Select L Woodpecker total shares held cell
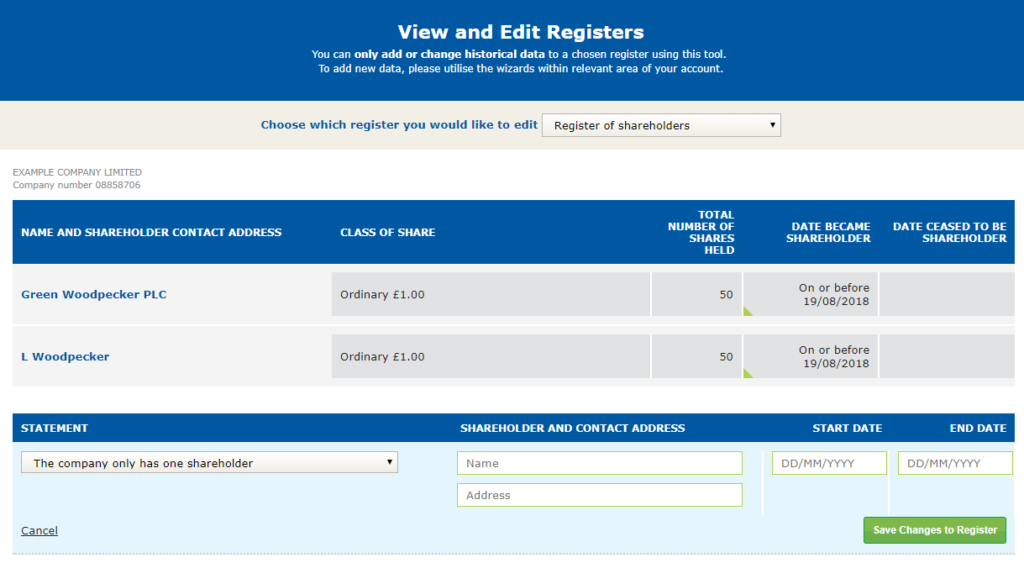 pos(696,357)
